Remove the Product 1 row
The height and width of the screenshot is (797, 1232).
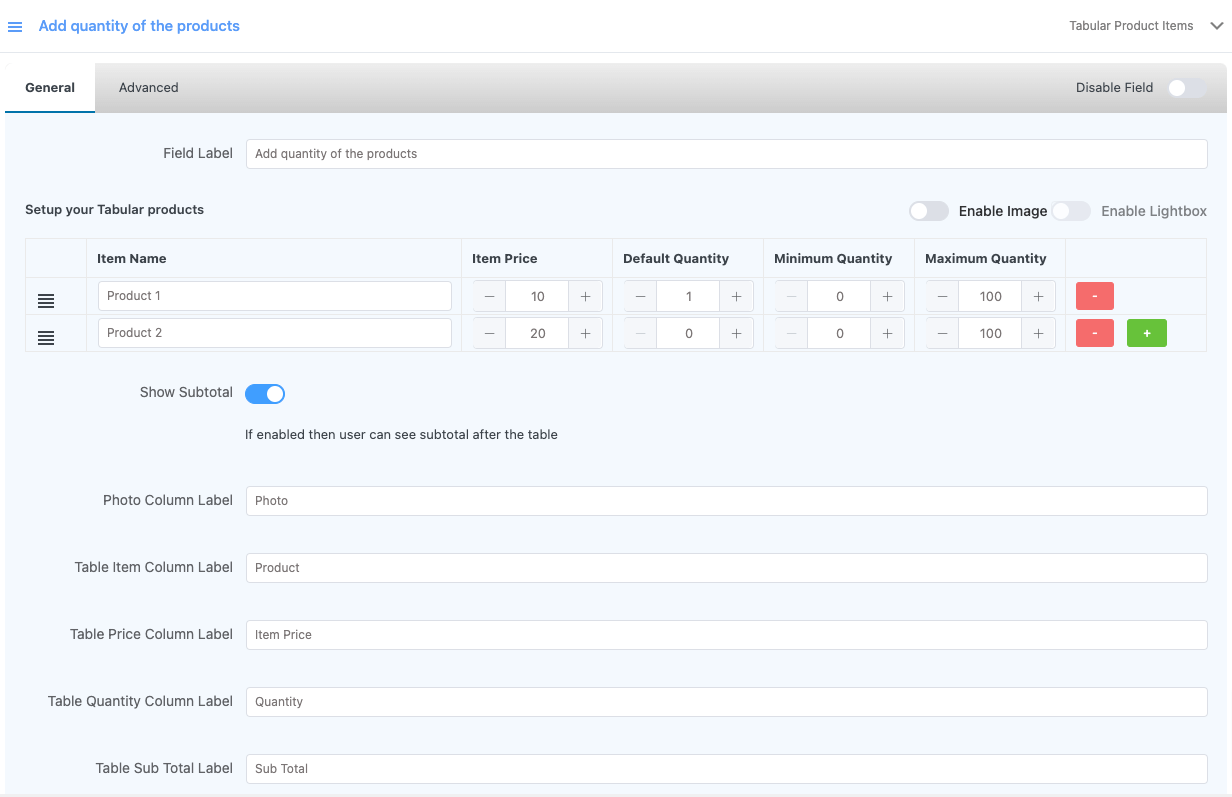pos(1095,296)
